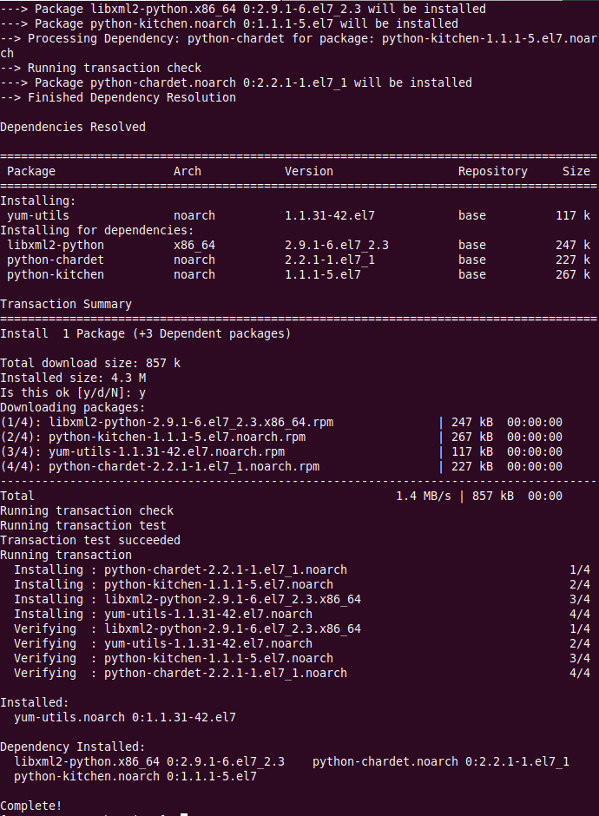Click 'libxml2-python' in the package table

pyautogui.click(x=56, y=245)
